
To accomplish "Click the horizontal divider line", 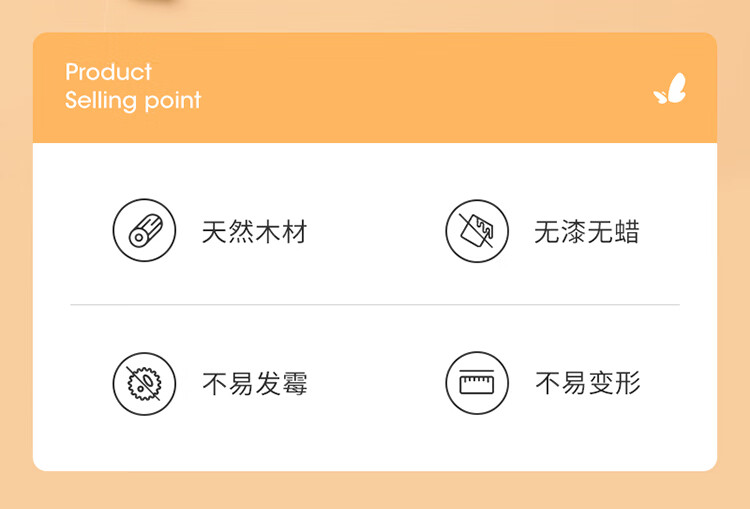I will [x=375, y=304].
